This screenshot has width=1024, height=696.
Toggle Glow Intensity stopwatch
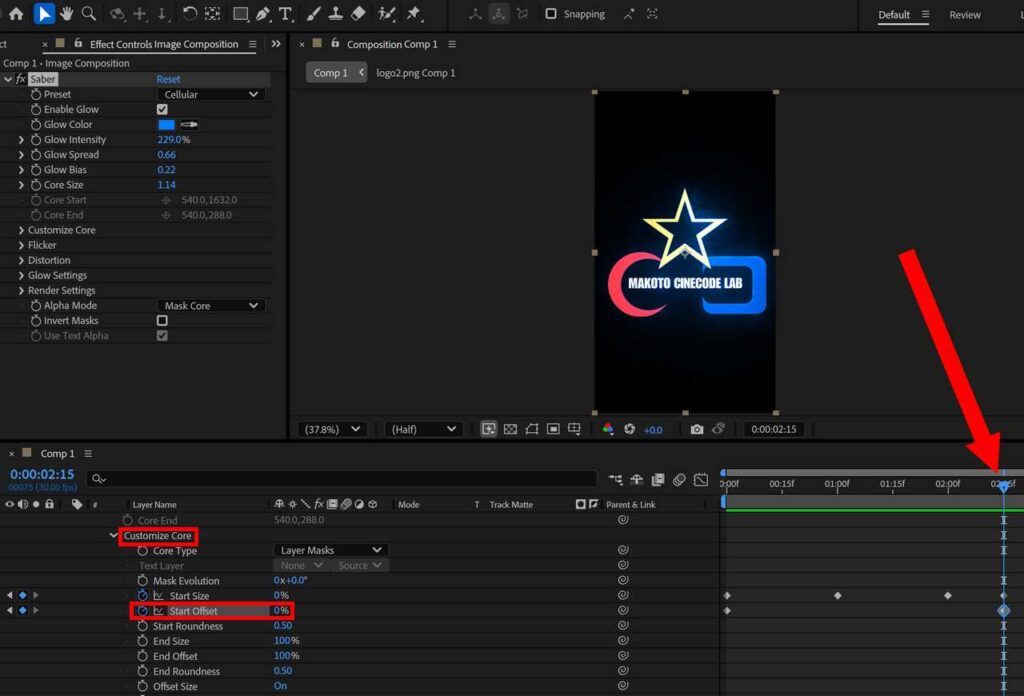(36, 140)
